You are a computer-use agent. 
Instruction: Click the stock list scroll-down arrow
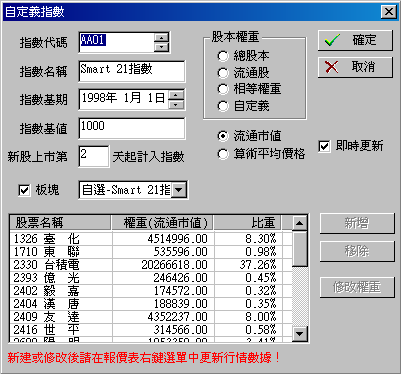coord(299,333)
